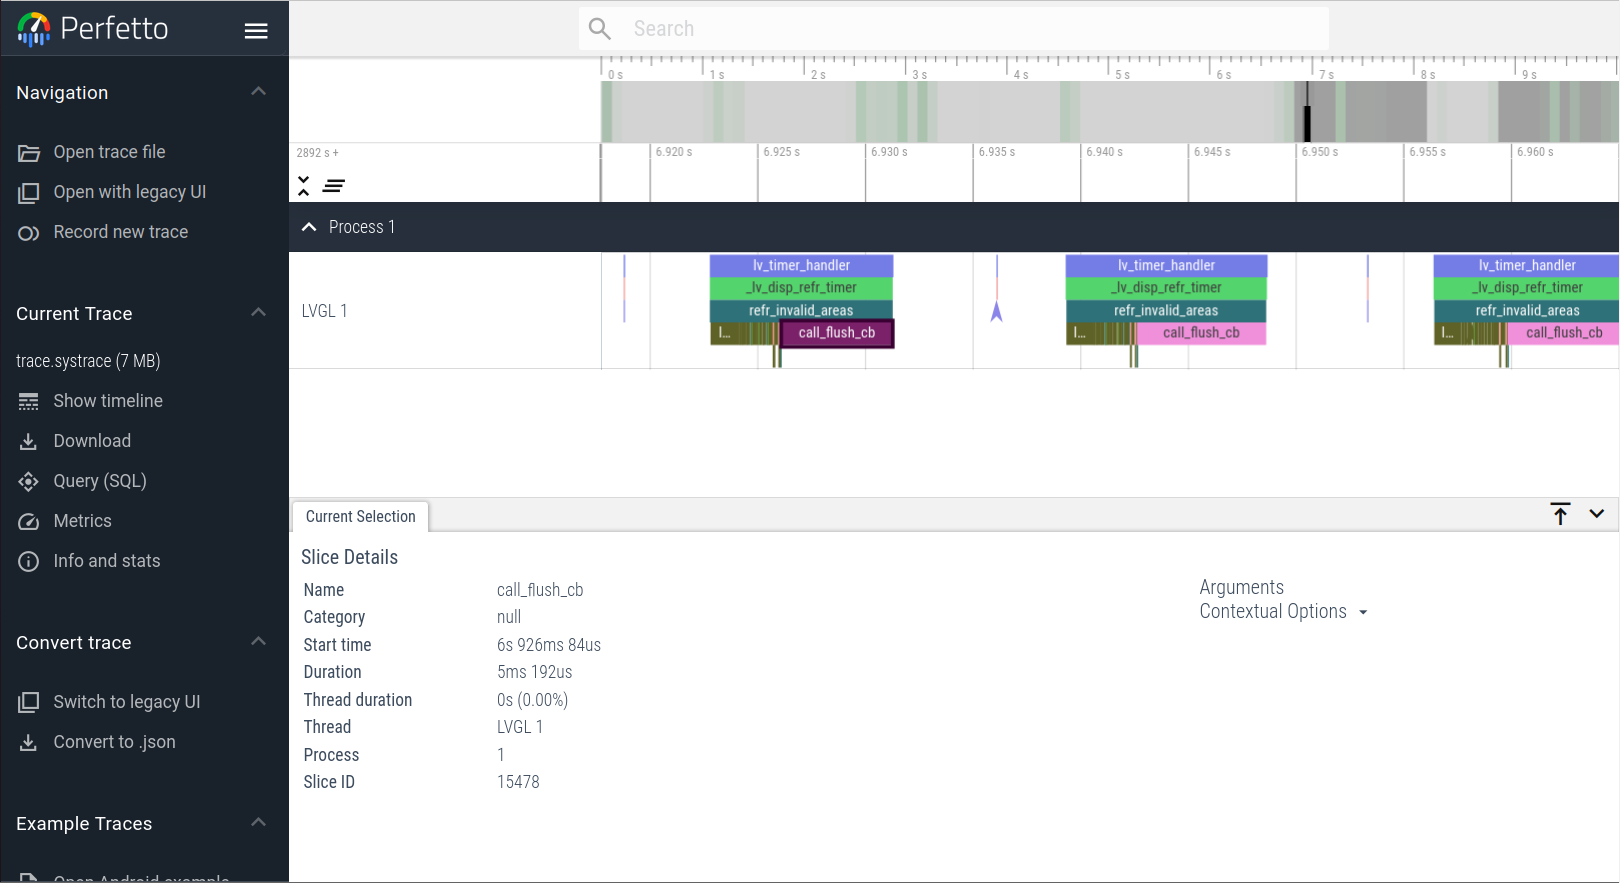Click the Info and stats icon
Viewport: 1620px width, 883px height.
coord(29,562)
